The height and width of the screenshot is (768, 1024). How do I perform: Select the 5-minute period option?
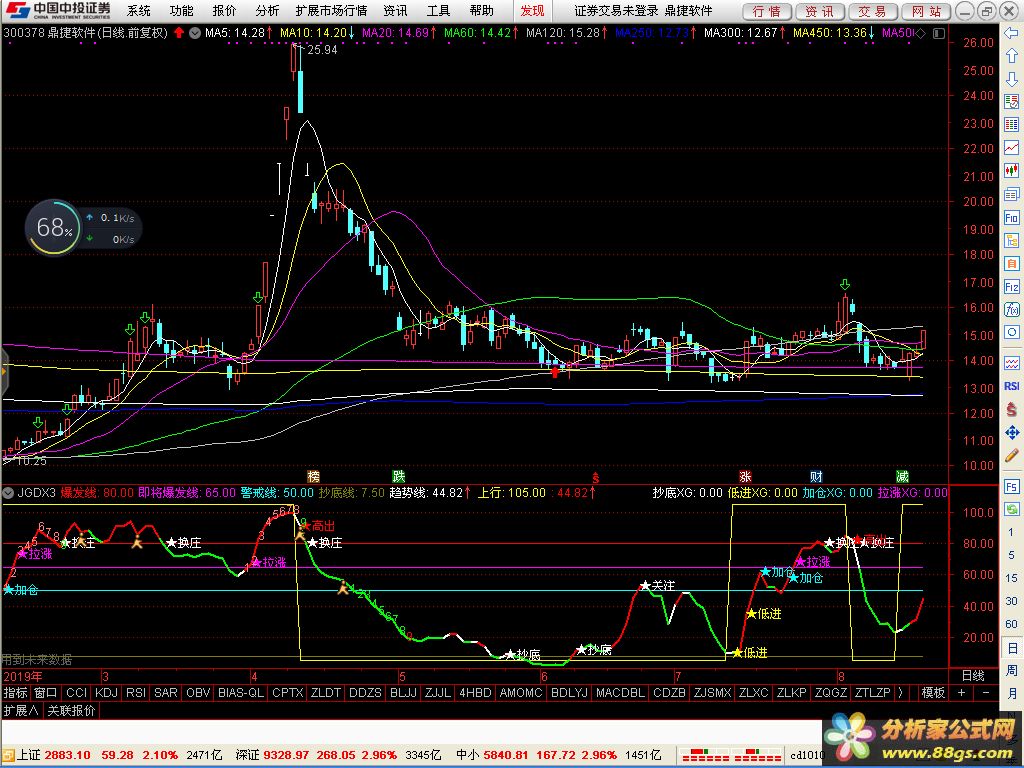(x=1011, y=555)
